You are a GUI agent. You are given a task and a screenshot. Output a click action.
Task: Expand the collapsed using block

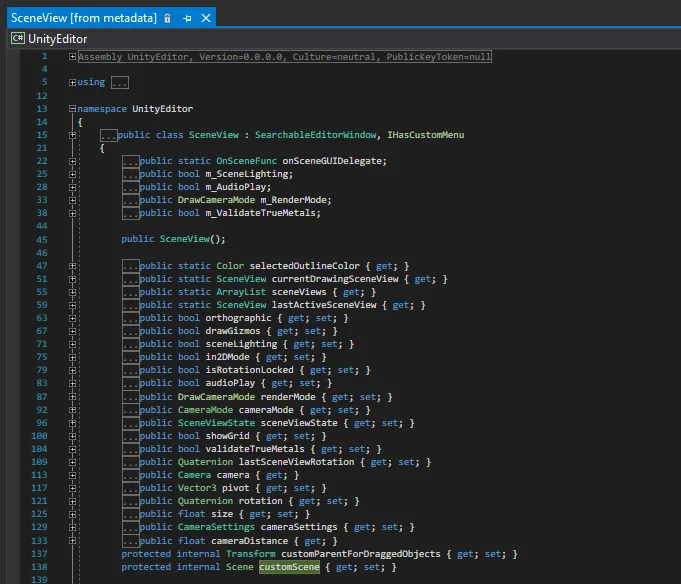73,82
